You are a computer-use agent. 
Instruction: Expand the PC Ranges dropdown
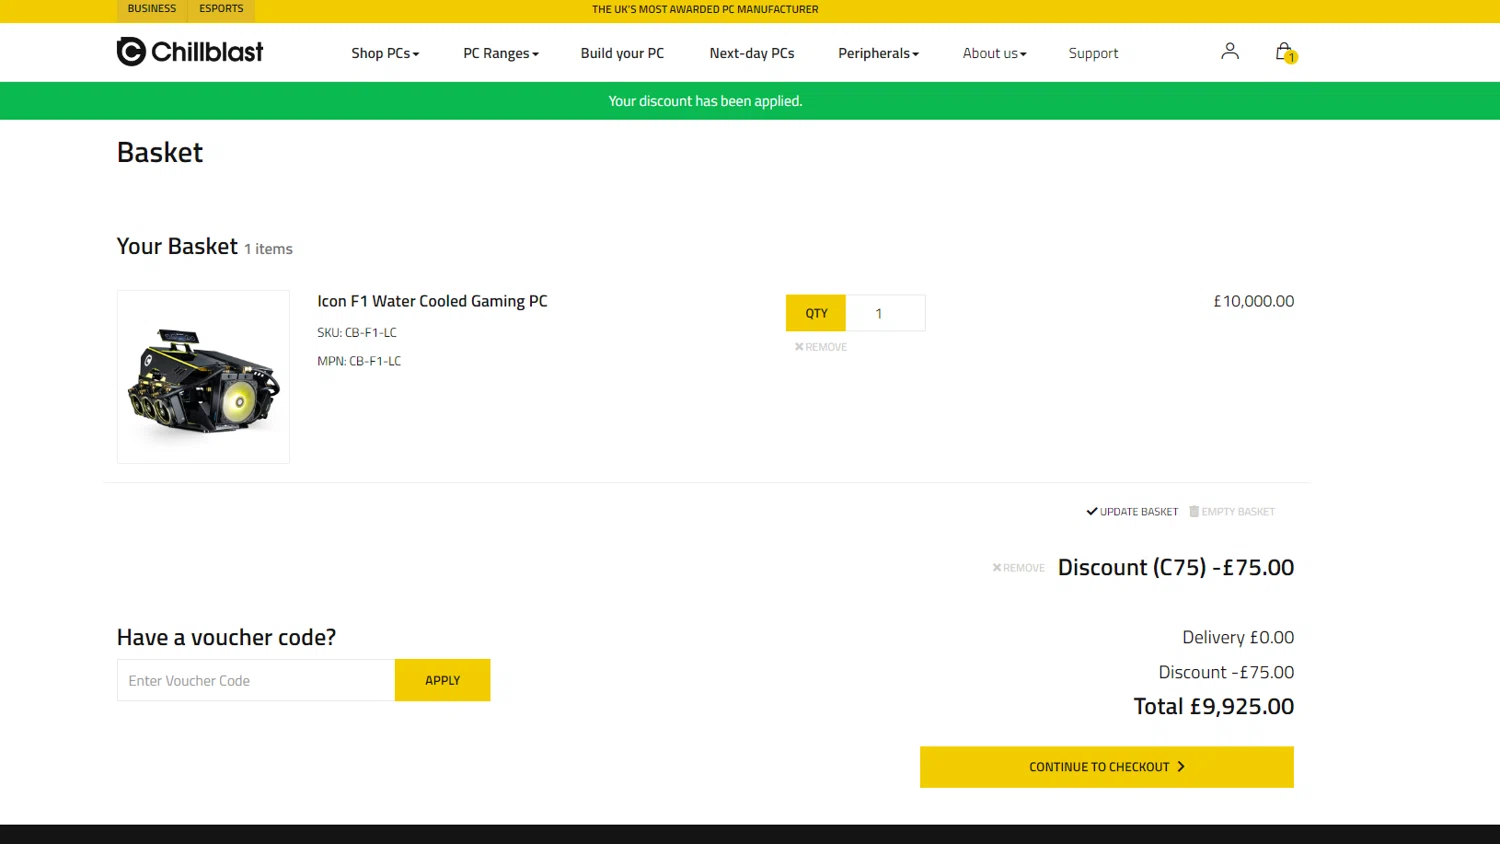pos(501,53)
